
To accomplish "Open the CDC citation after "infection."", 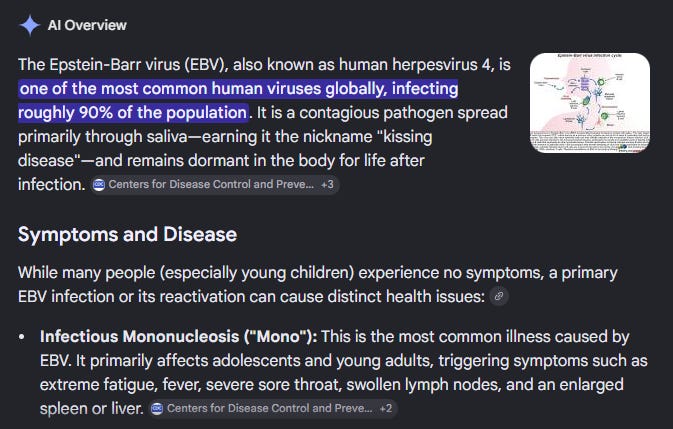I will pos(215,184).
